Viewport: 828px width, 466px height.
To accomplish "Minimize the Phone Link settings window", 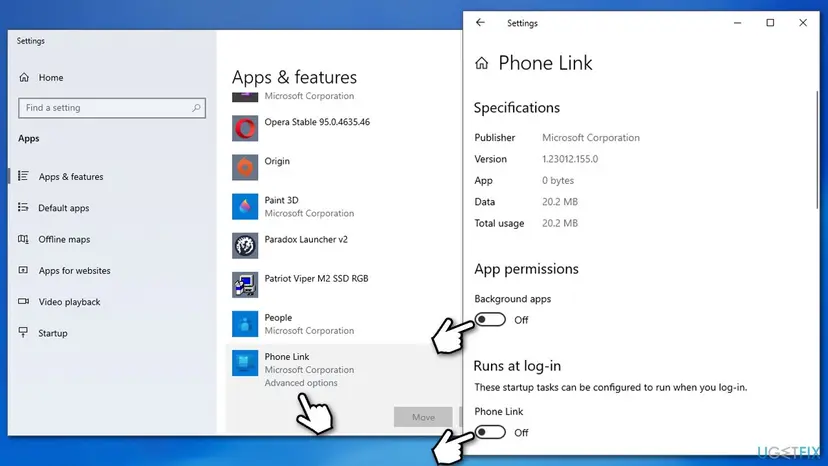I will click(x=737, y=23).
